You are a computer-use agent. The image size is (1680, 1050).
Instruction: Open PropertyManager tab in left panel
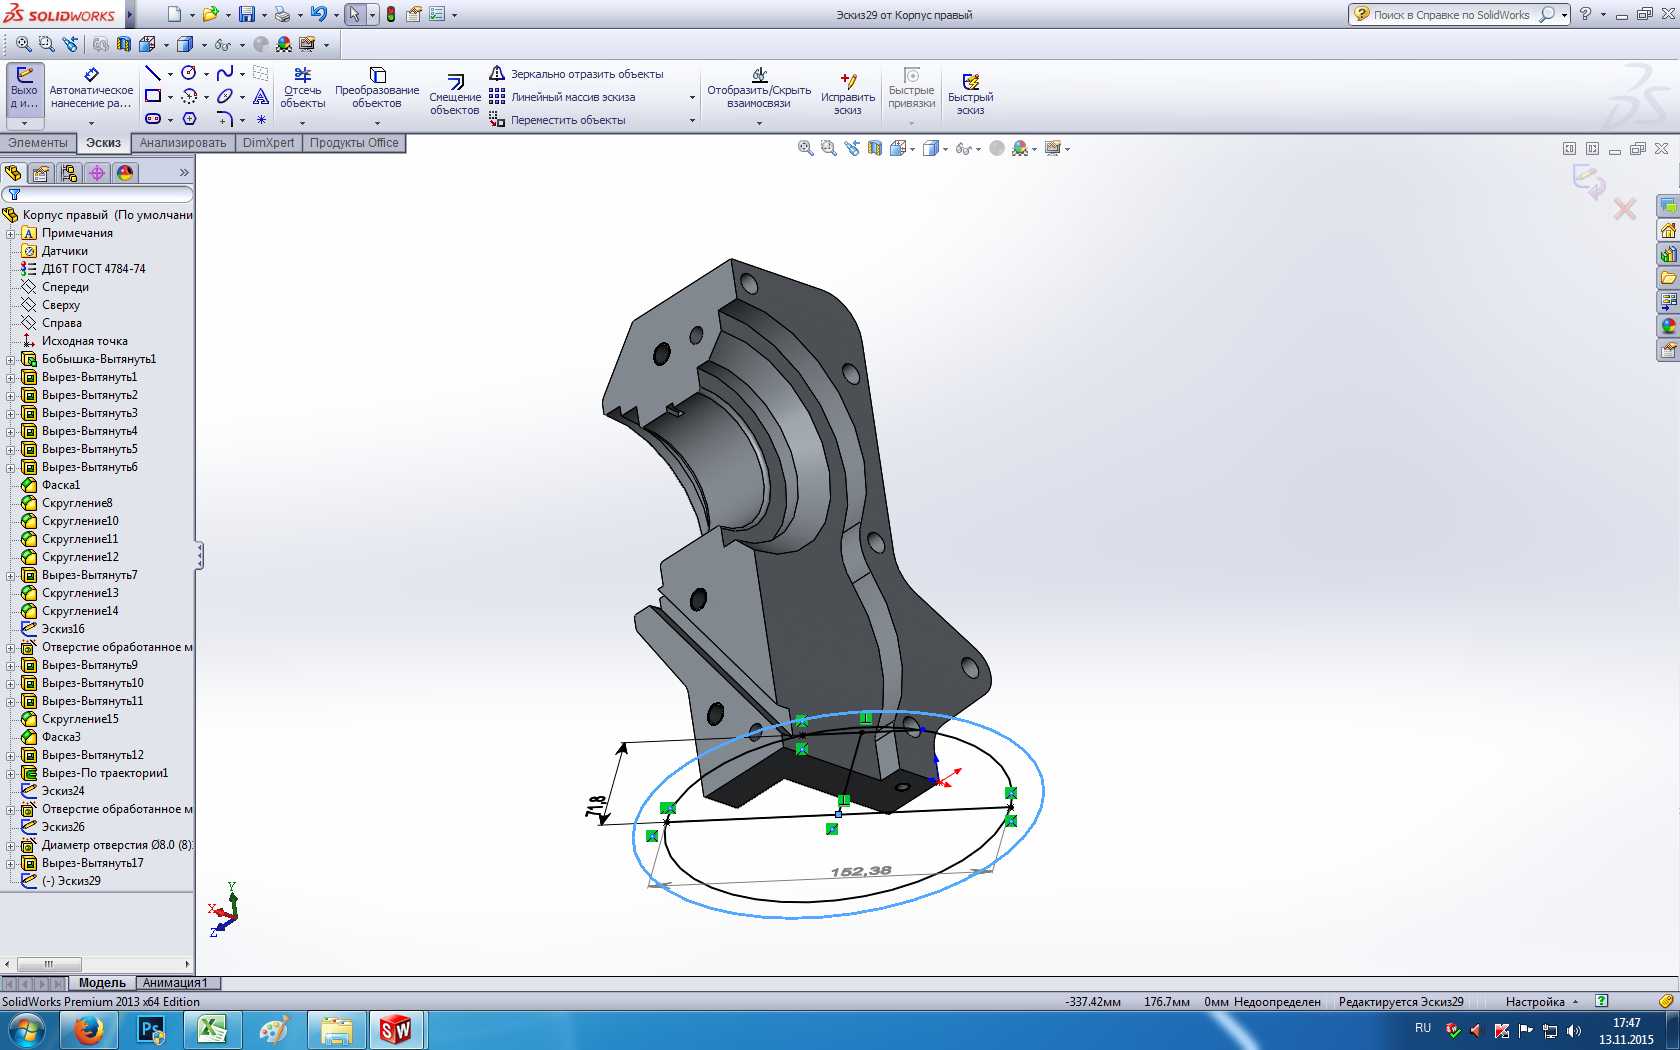[41, 173]
